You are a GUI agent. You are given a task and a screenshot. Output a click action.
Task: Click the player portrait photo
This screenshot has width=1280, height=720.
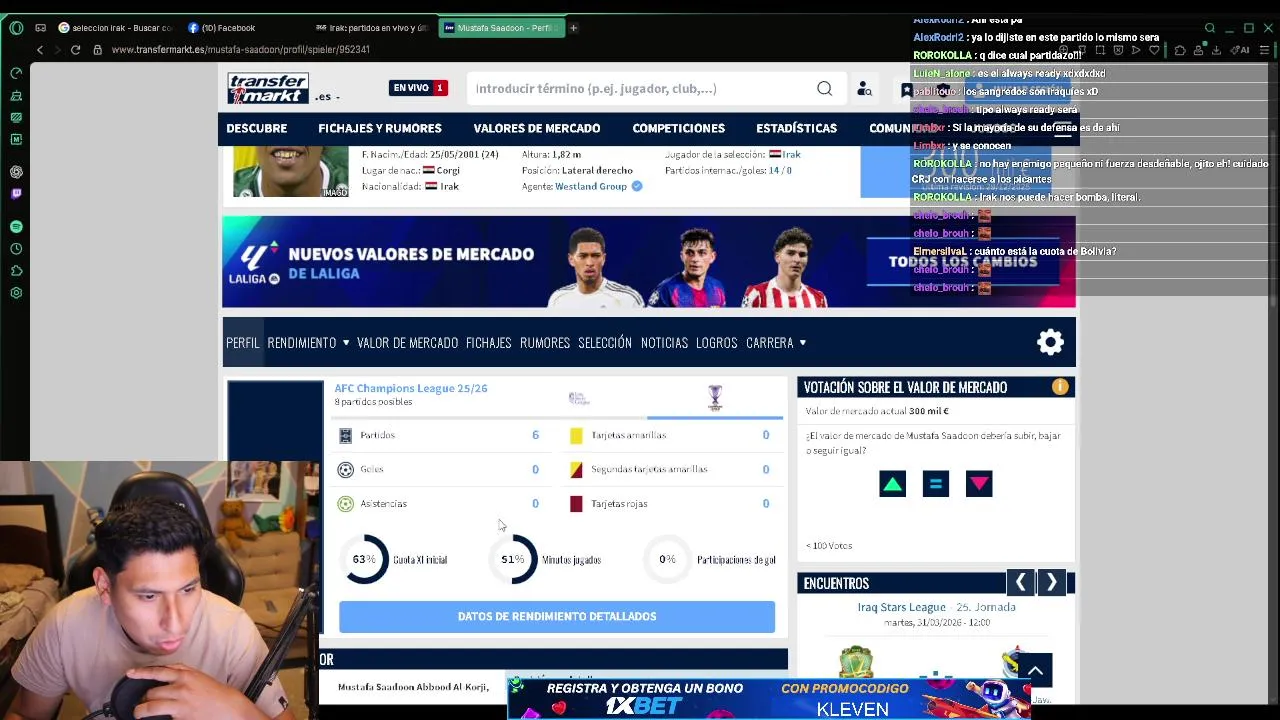[290, 171]
